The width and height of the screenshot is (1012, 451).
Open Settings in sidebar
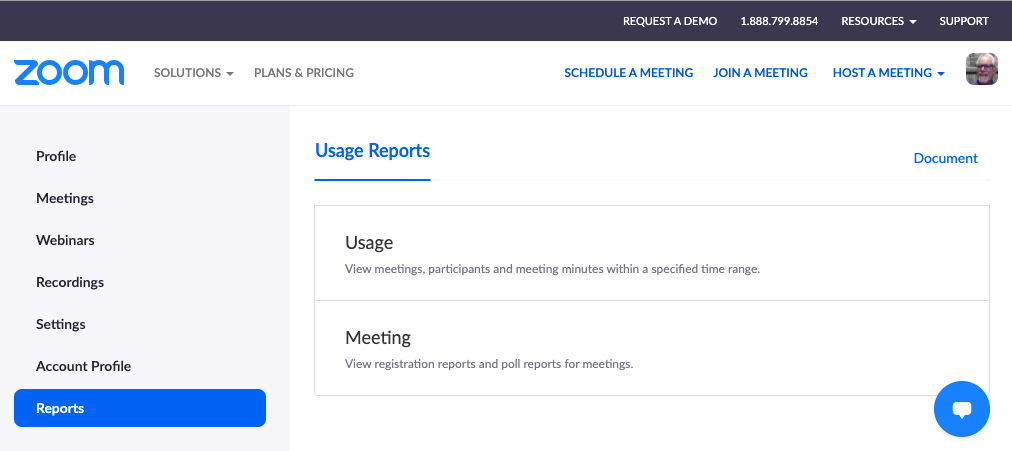tap(61, 324)
